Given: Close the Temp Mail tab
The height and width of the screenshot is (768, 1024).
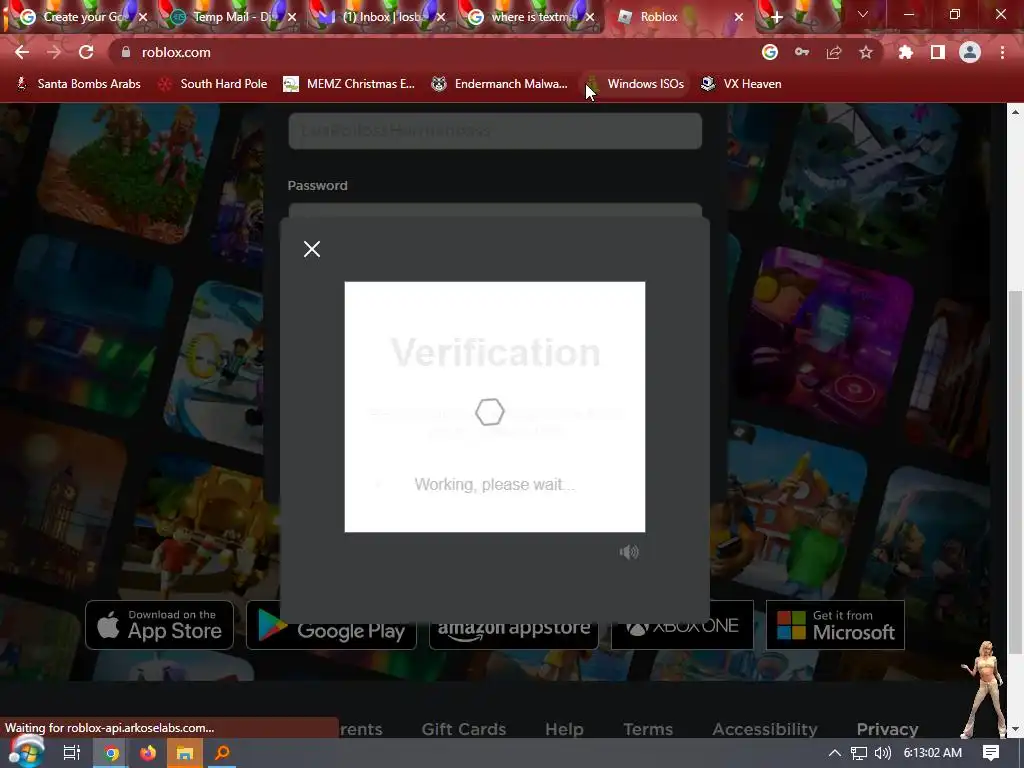Looking at the screenshot, I should pyautogui.click(x=292, y=17).
